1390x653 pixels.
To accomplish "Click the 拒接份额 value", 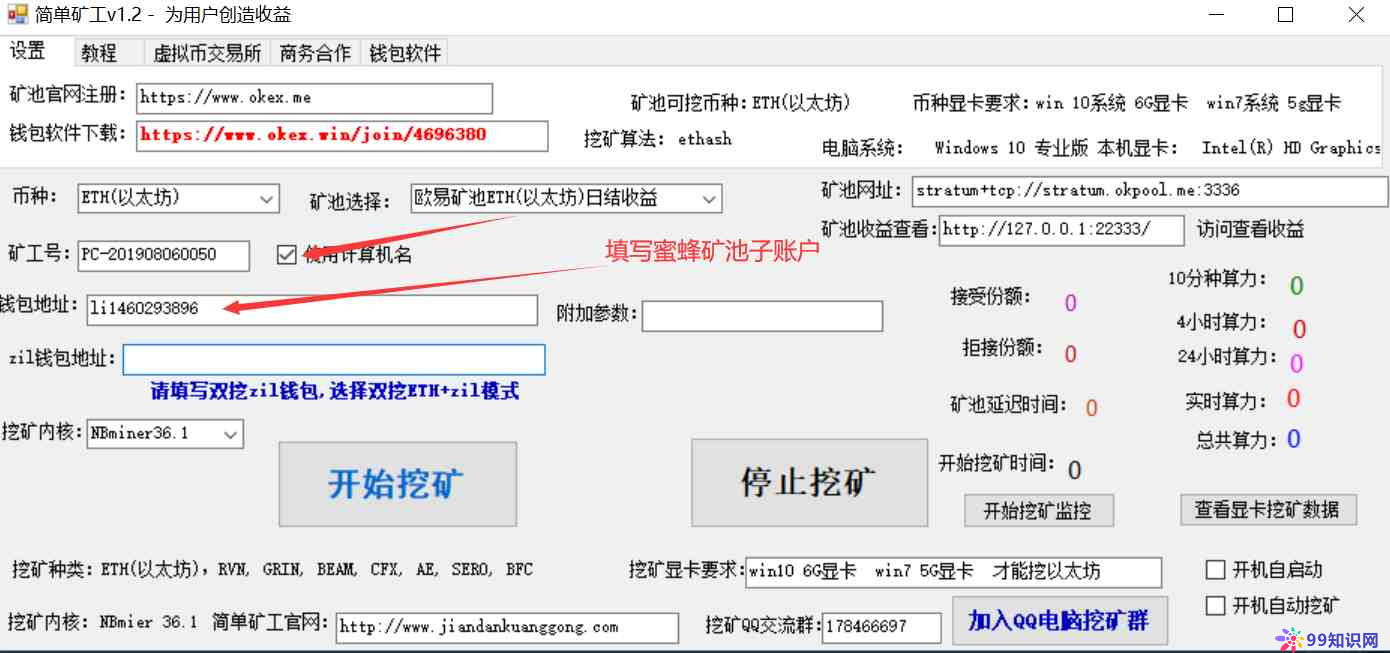I will click(1070, 354).
